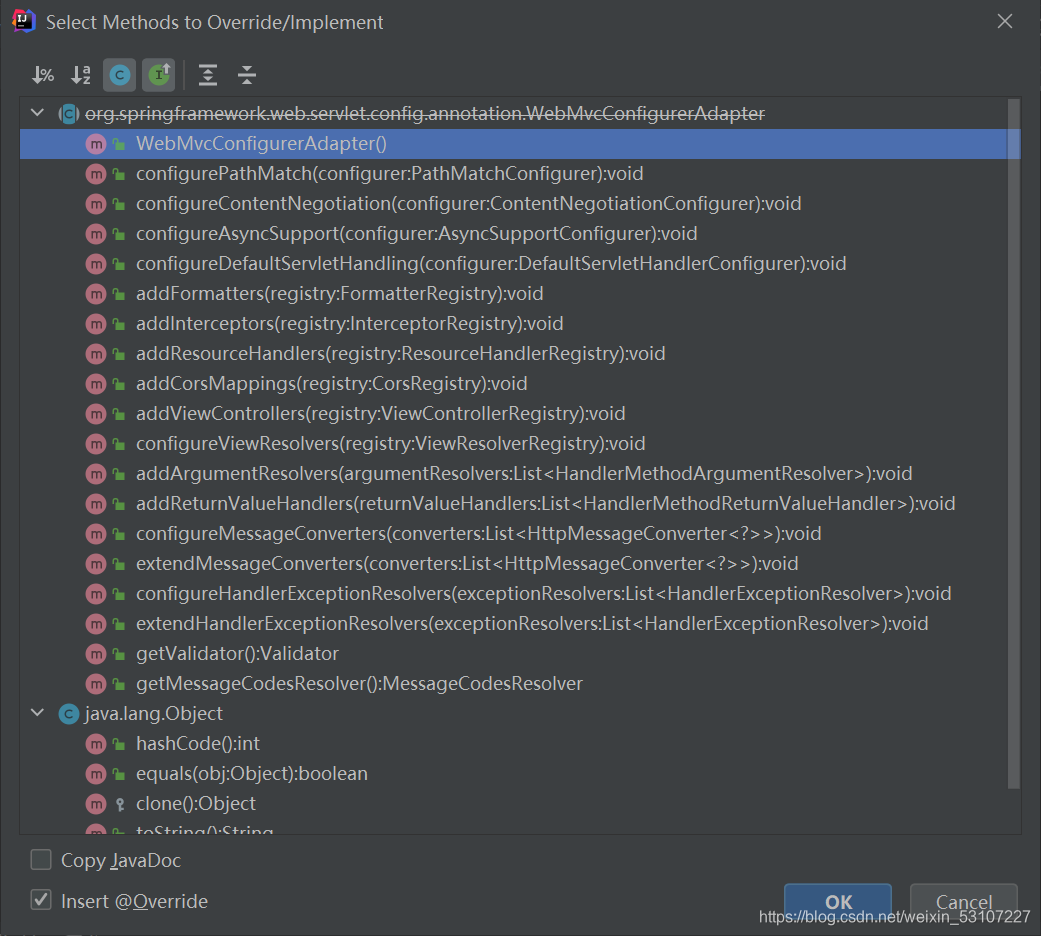Viewport: 1041px width, 936px height.
Task: Click the Cancel button
Action: (x=963, y=902)
